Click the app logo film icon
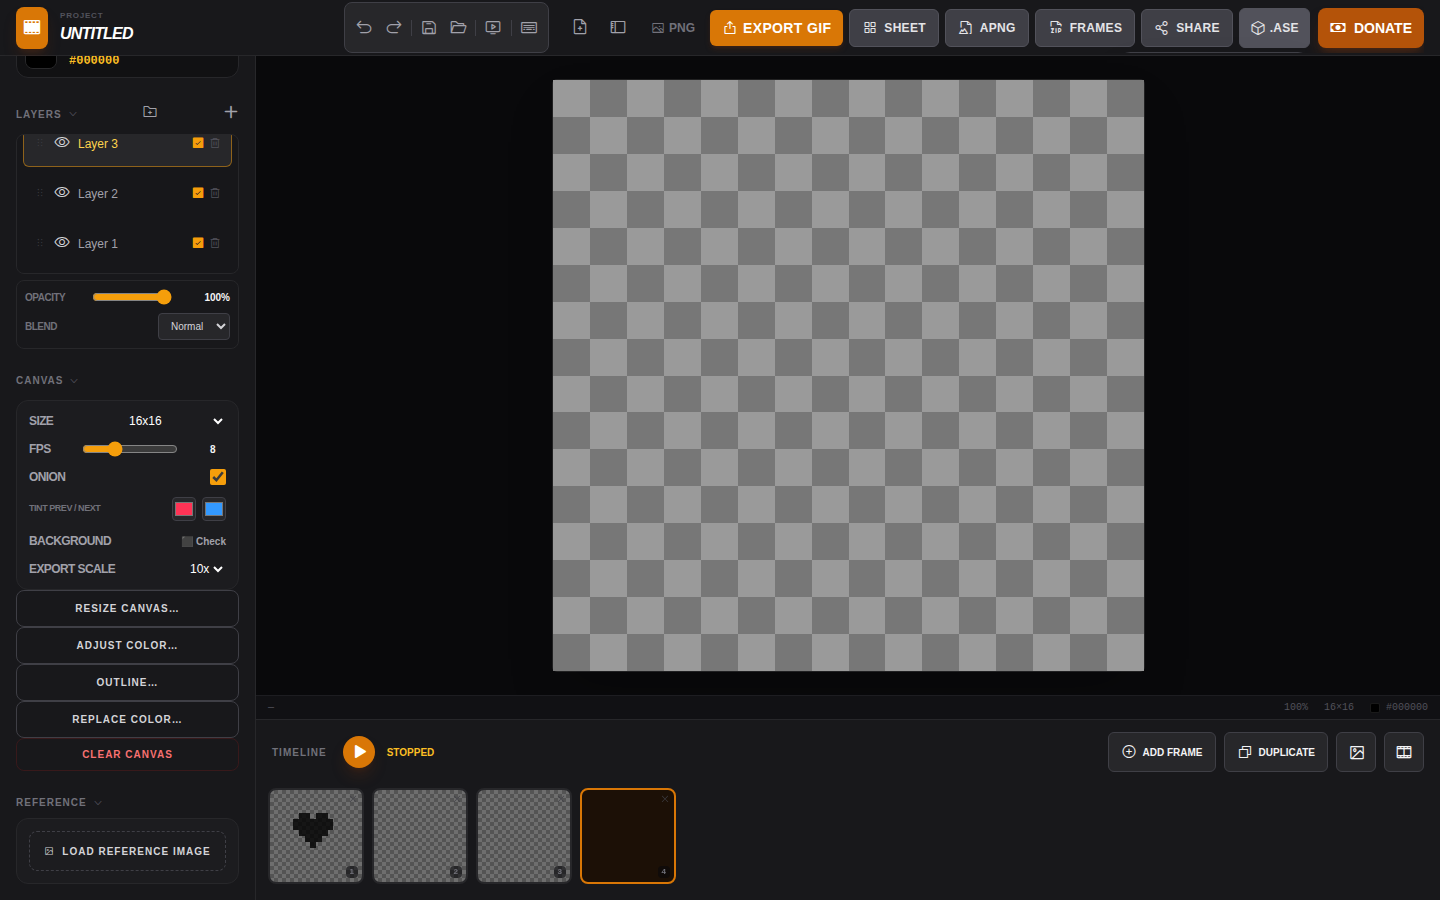The width and height of the screenshot is (1440, 900). (x=32, y=28)
